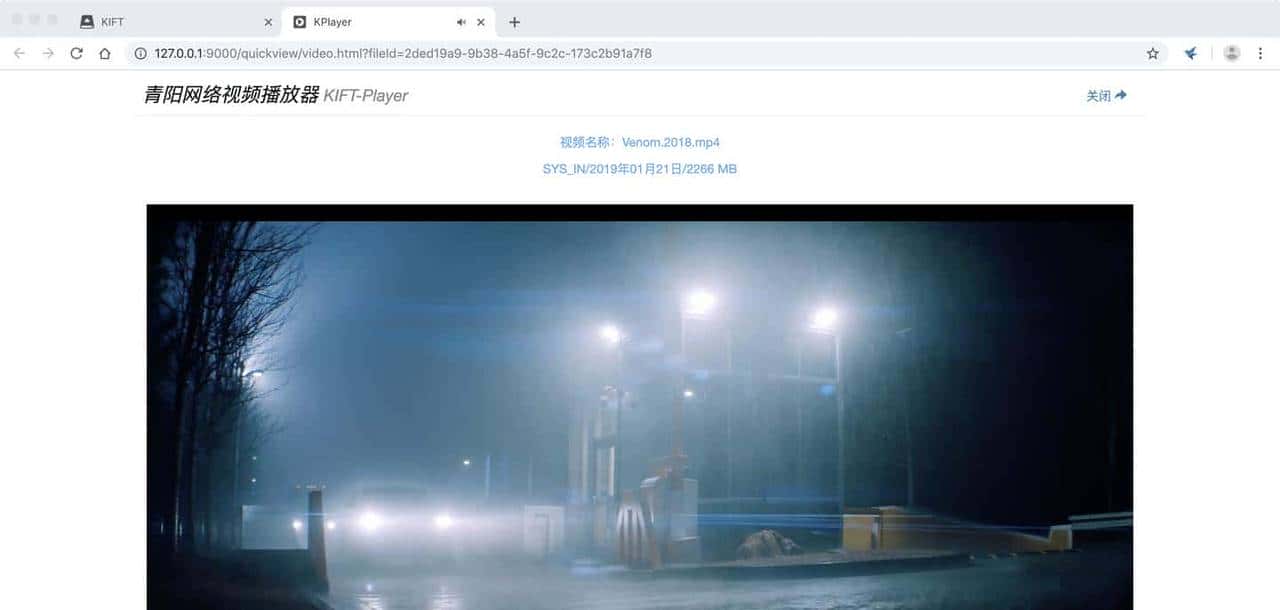Click the 关闭 link to exit player
The image size is (1280, 610).
click(1106, 96)
